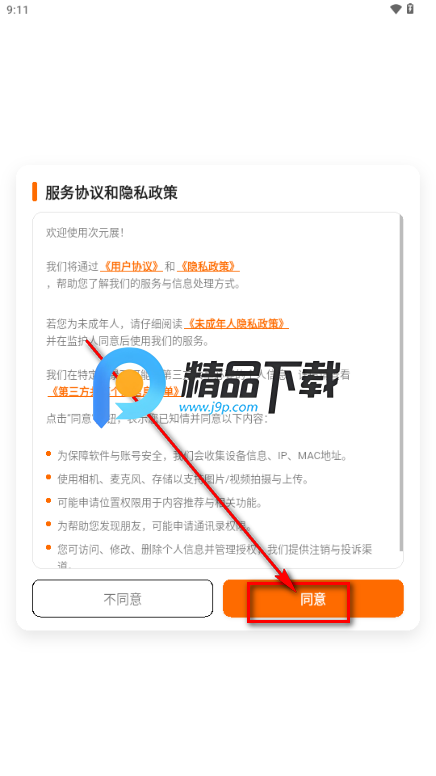Click the orange bullet before the location permission item
The width and height of the screenshot is (436, 776).
point(48,500)
